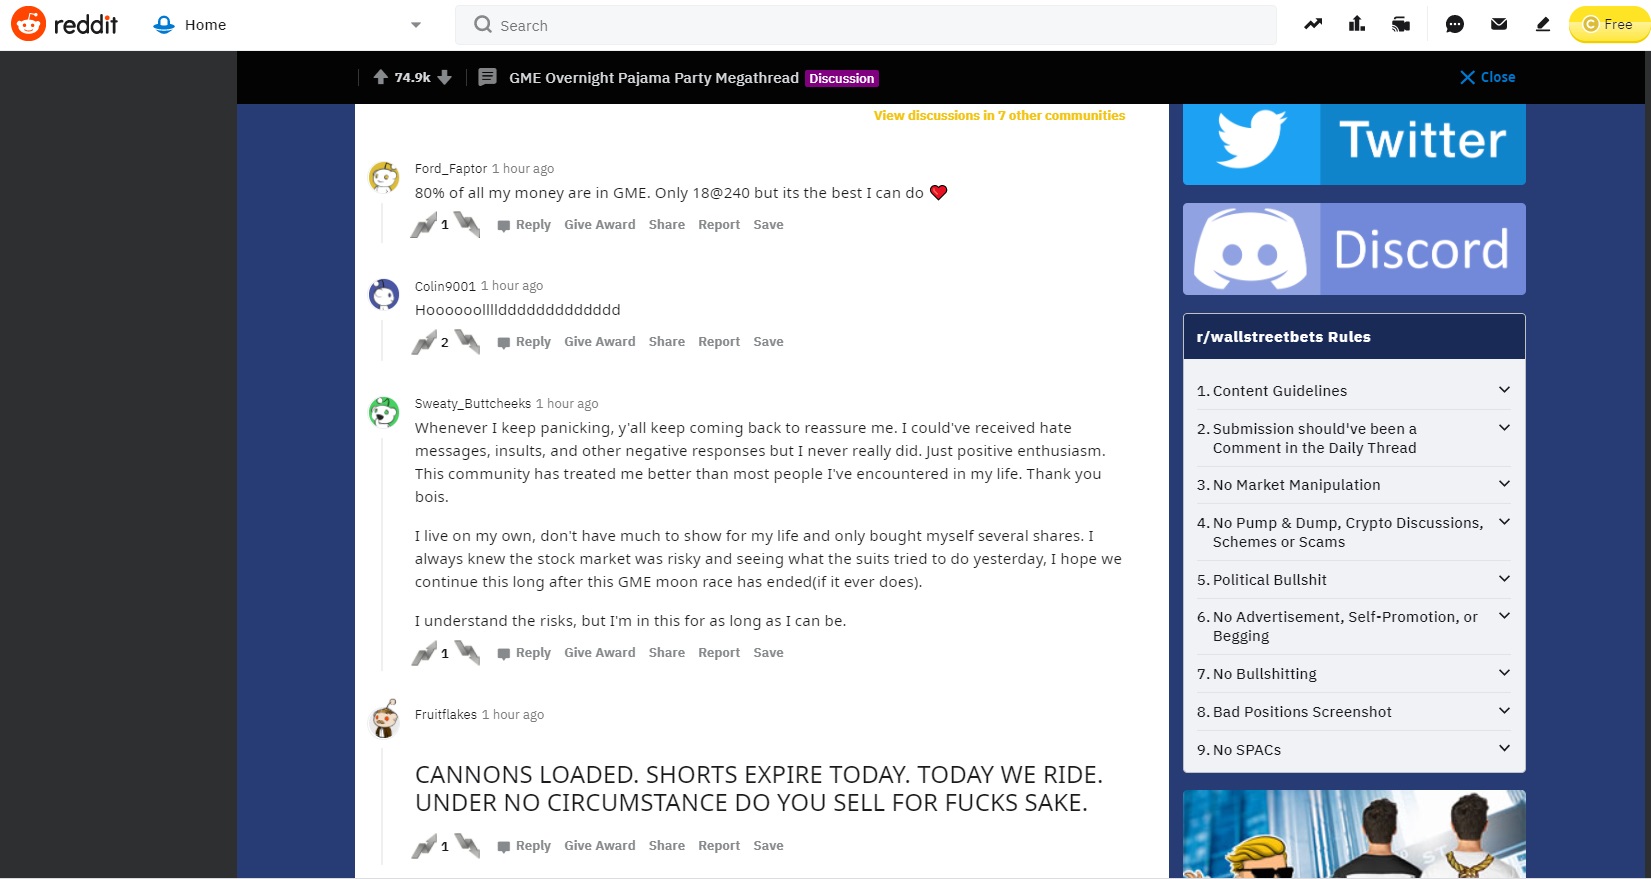Open the All bar-chart icon in header
Viewport: 1651px width, 879px height.
click(1357, 24)
